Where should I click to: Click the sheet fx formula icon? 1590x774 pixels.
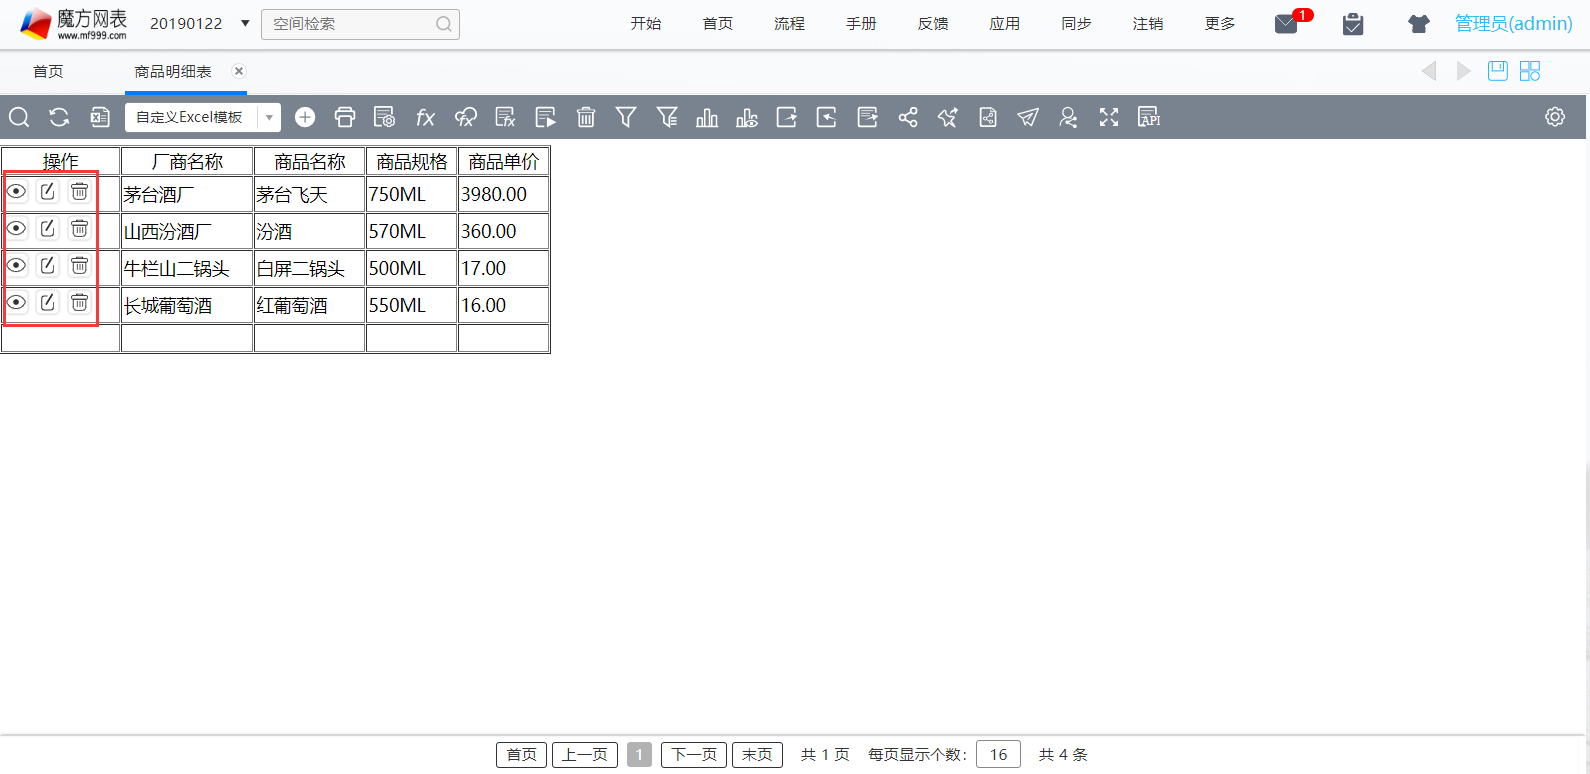[505, 117]
